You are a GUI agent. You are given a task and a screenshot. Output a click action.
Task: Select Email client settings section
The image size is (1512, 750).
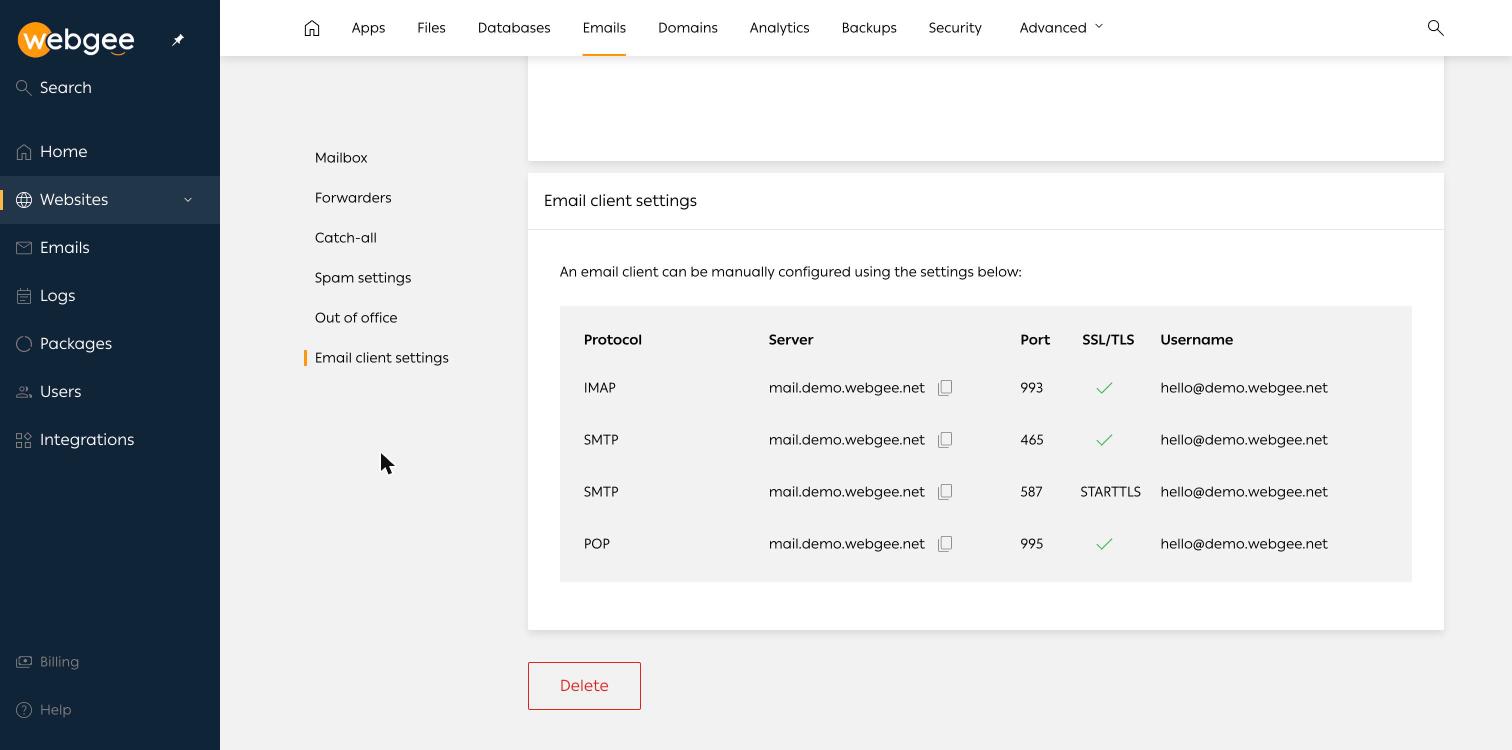click(x=381, y=358)
